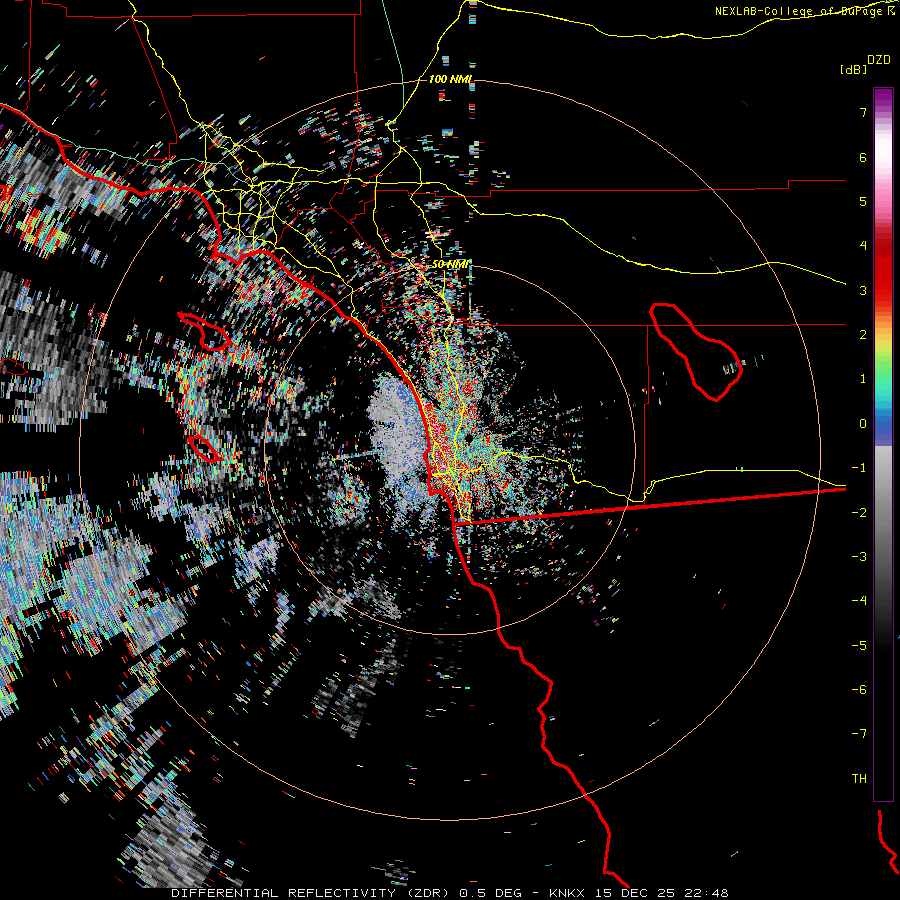Click the -7 tick label on the dB scale

point(859,734)
